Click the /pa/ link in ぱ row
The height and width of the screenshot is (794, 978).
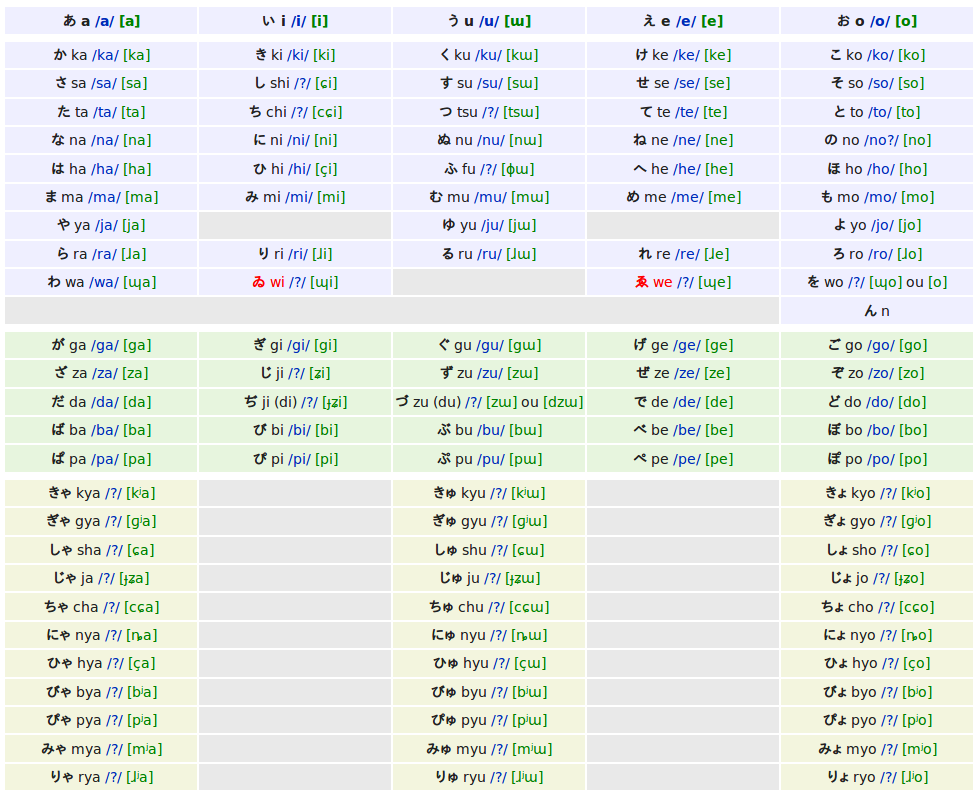(x=105, y=460)
